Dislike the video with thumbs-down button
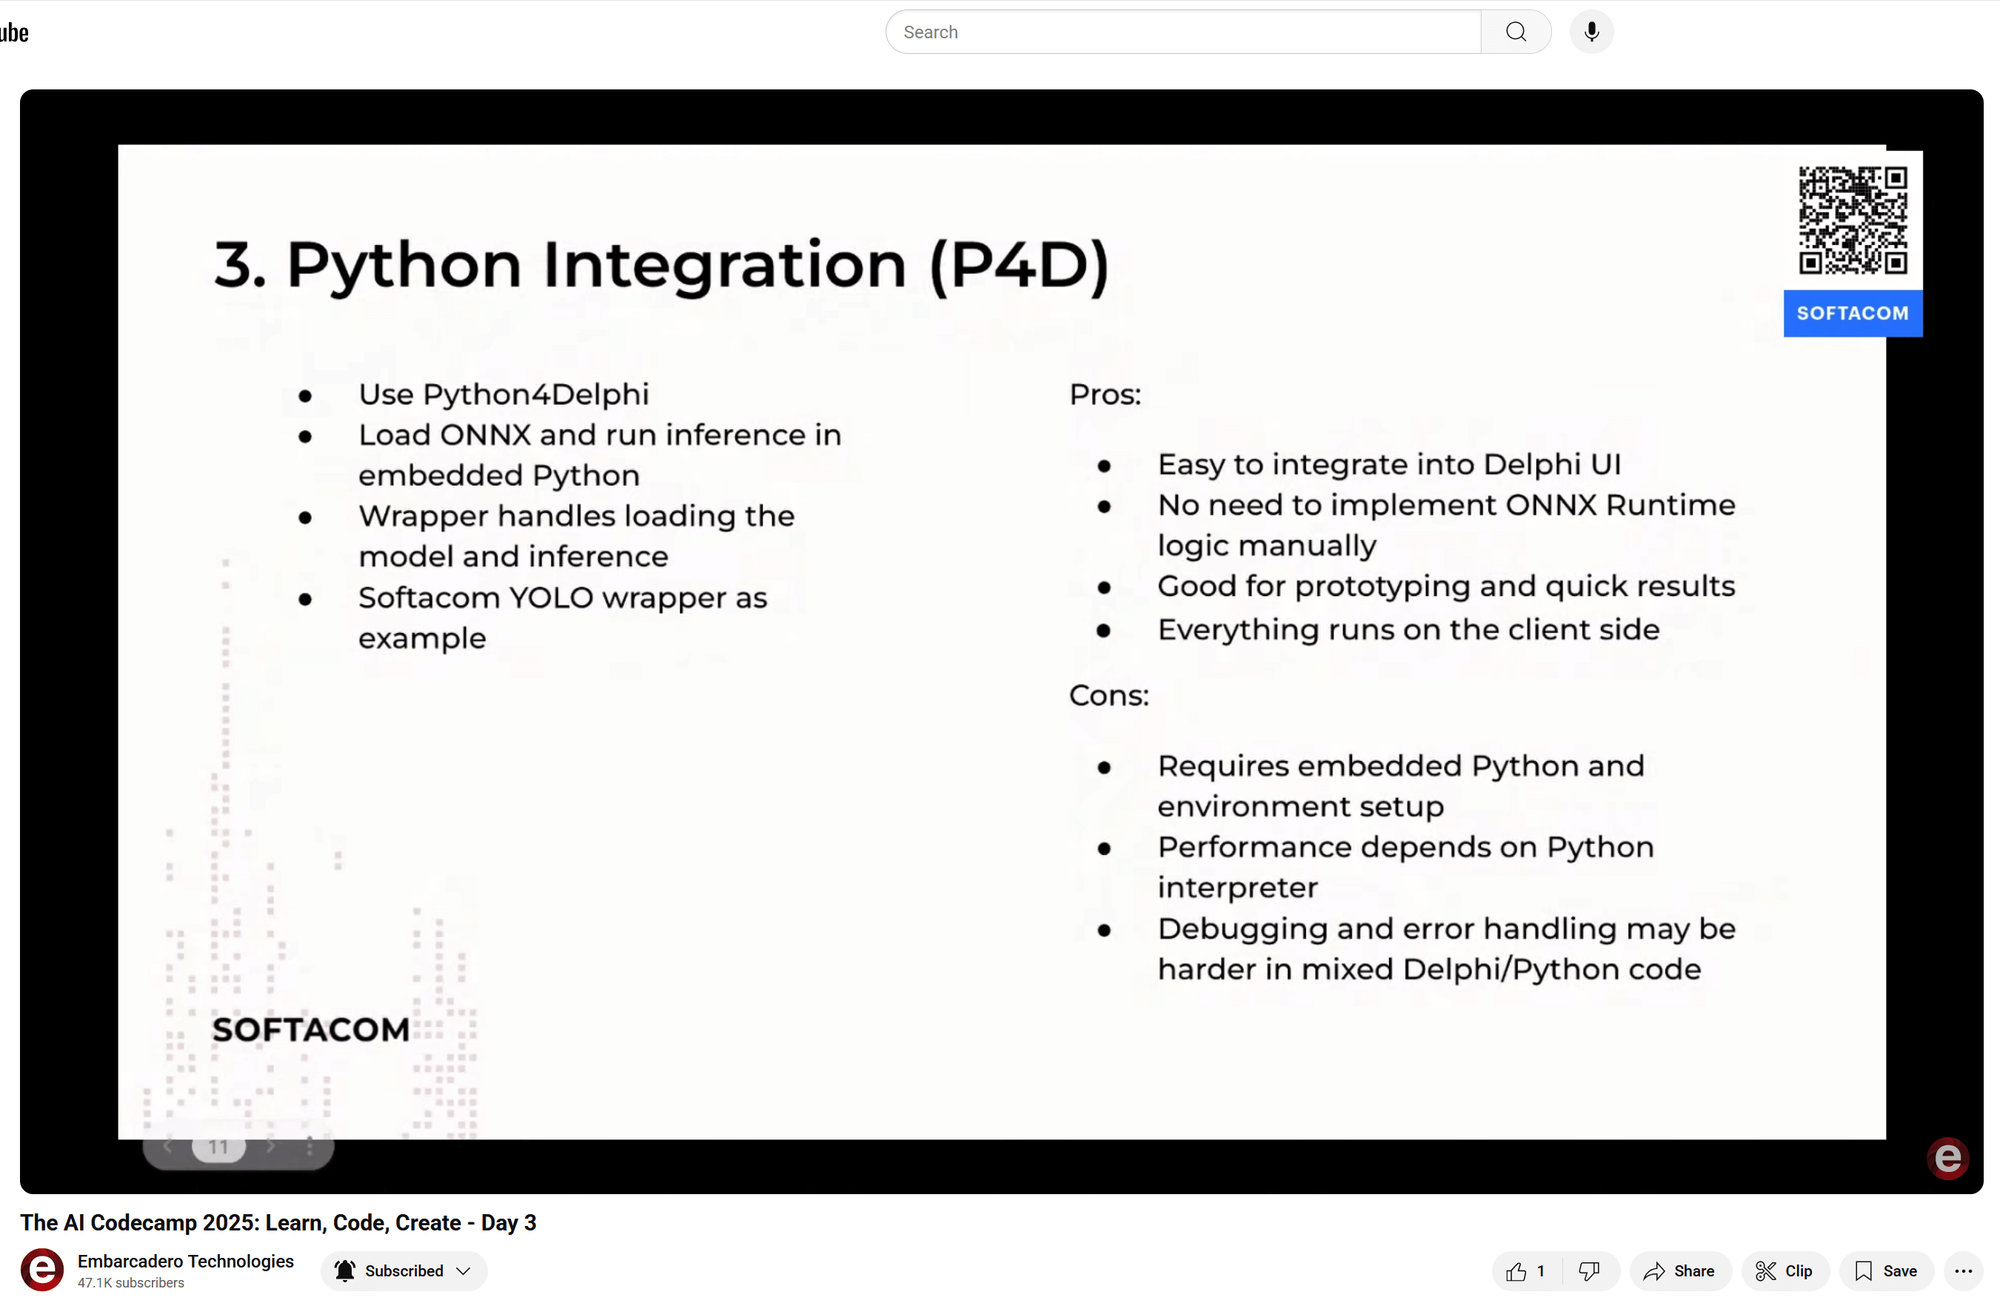This screenshot has width=2000, height=1308. click(1590, 1271)
